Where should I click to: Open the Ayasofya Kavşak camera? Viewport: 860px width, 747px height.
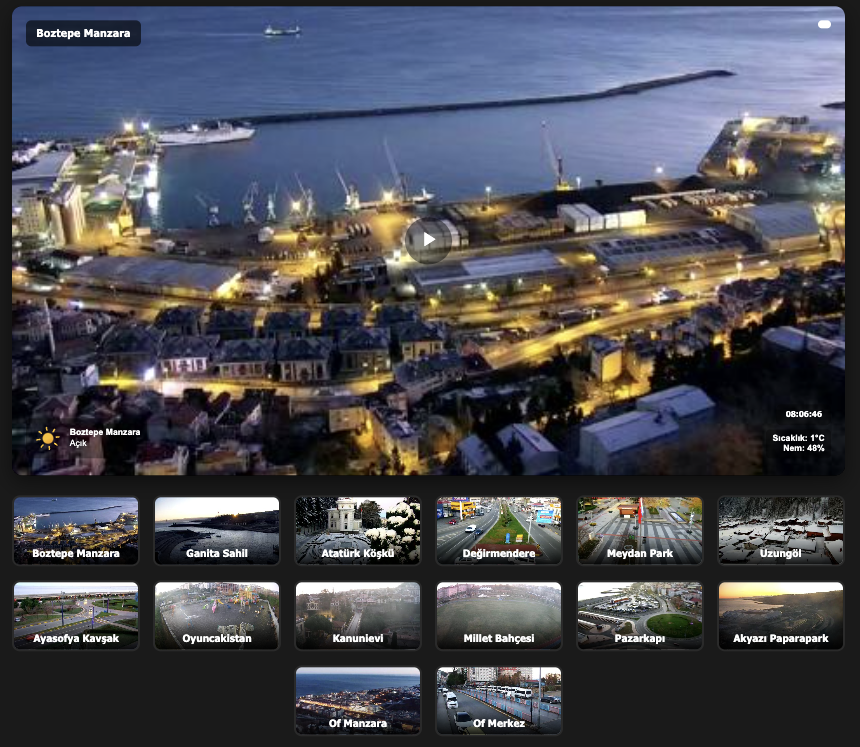click(76, 616)
